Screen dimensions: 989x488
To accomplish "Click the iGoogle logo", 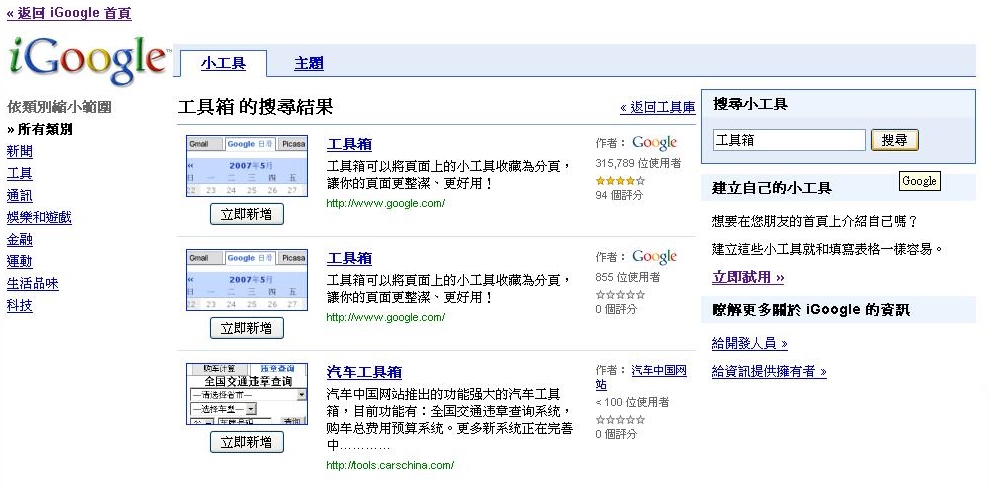I will (x=88, y=61).
